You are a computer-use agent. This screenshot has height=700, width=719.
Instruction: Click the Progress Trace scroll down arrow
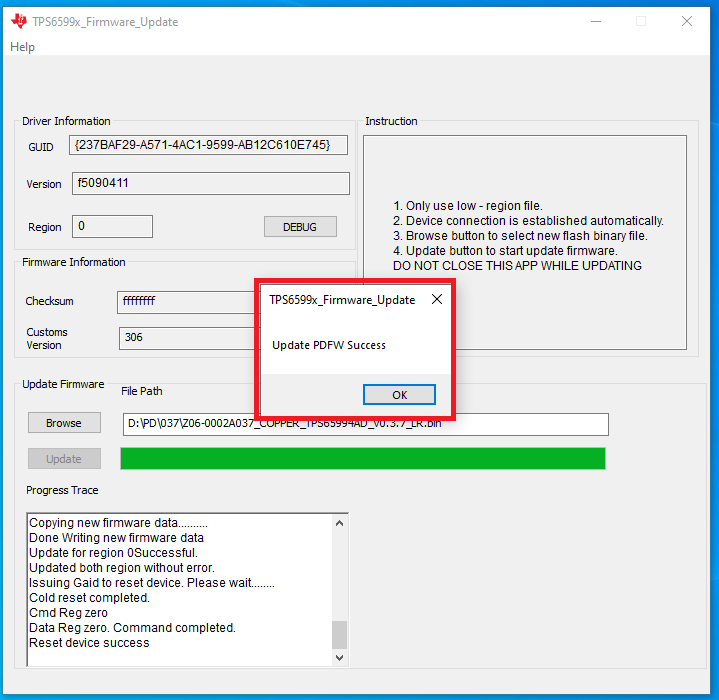[340, 657]
